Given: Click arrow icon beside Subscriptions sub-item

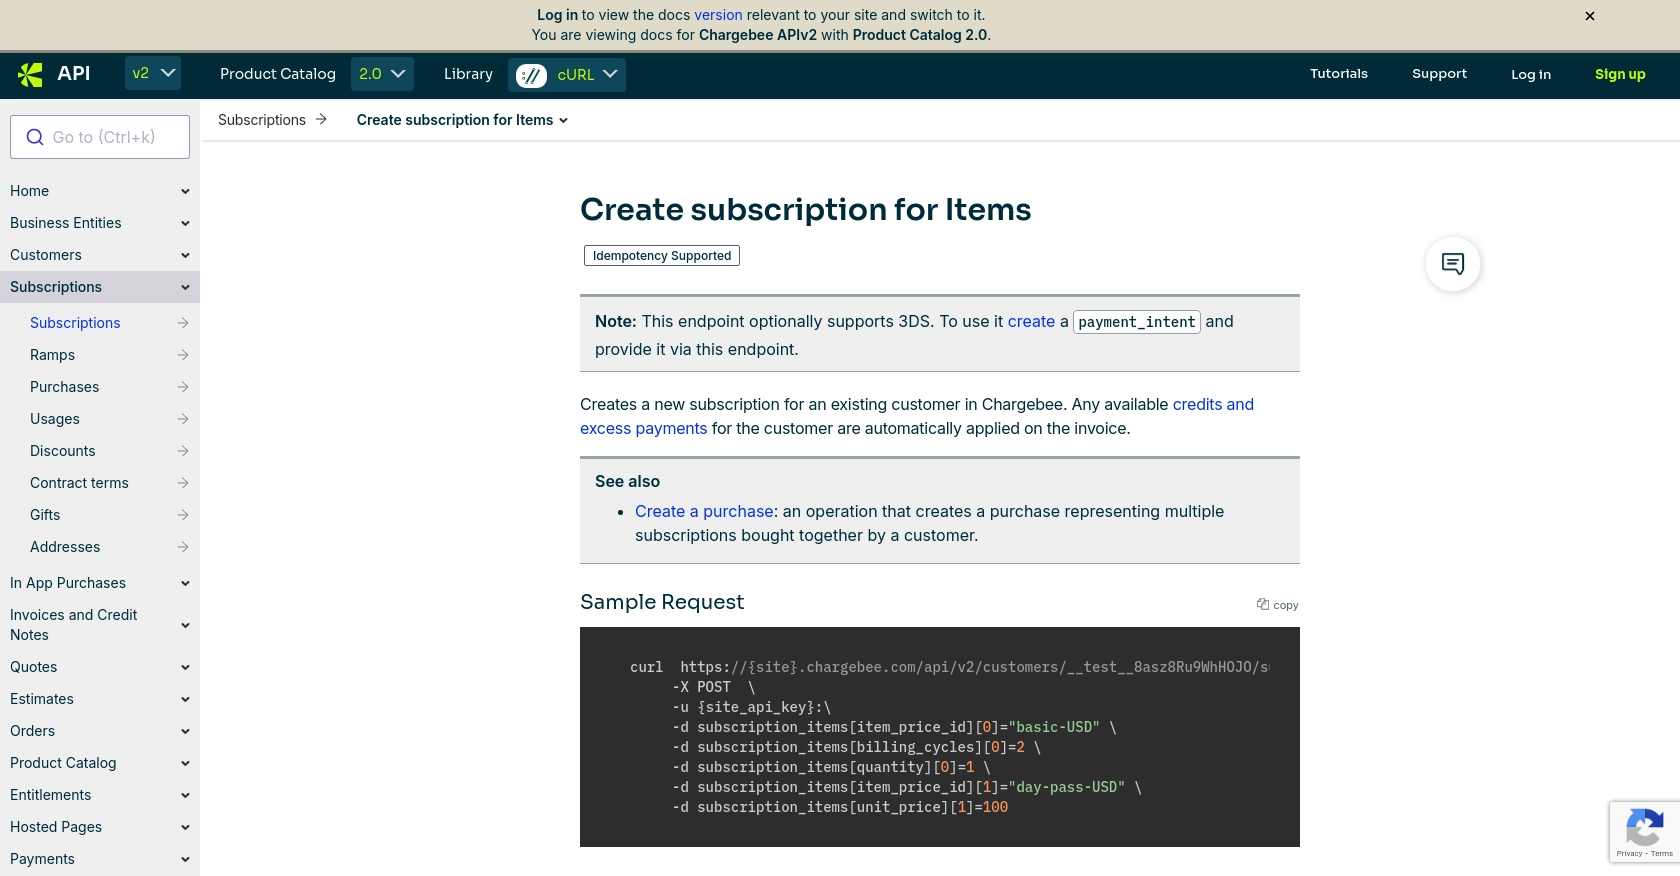Looking at the screenshot, I should [183, 323].
